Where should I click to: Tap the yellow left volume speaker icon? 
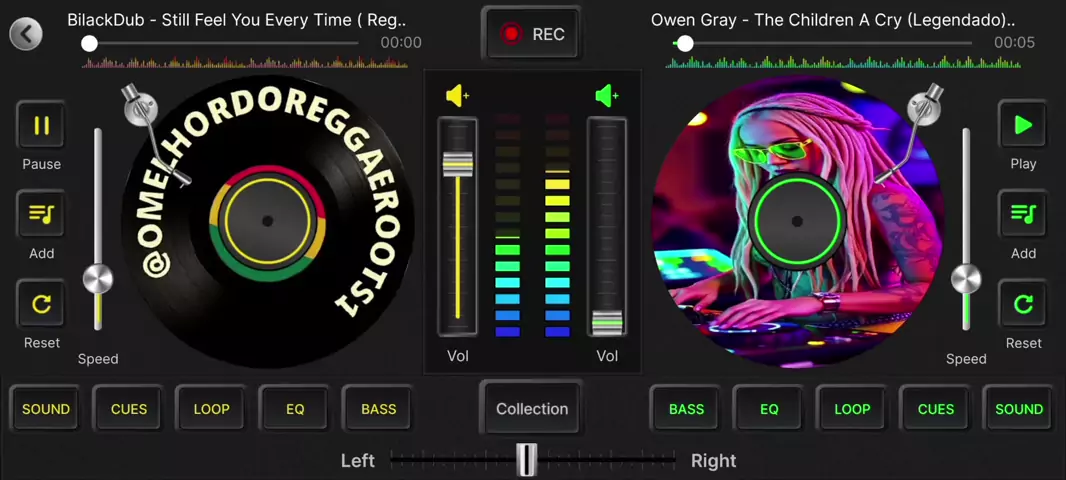458,95
